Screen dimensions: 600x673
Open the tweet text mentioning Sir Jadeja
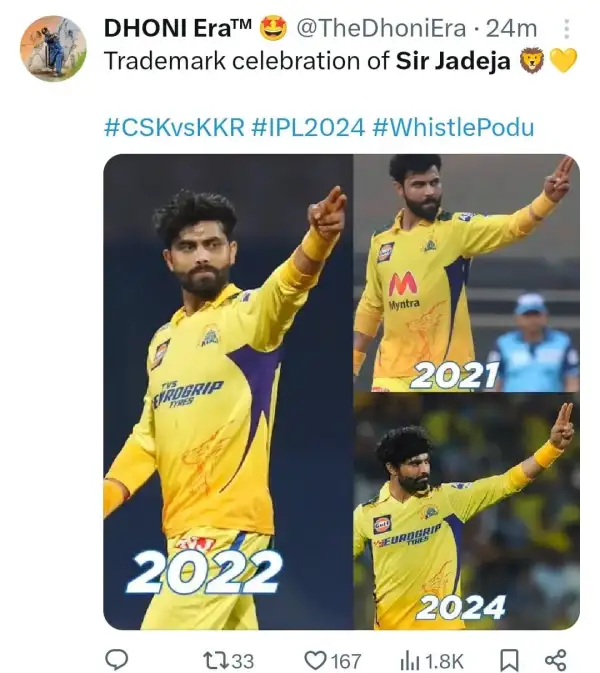(307, 61)
